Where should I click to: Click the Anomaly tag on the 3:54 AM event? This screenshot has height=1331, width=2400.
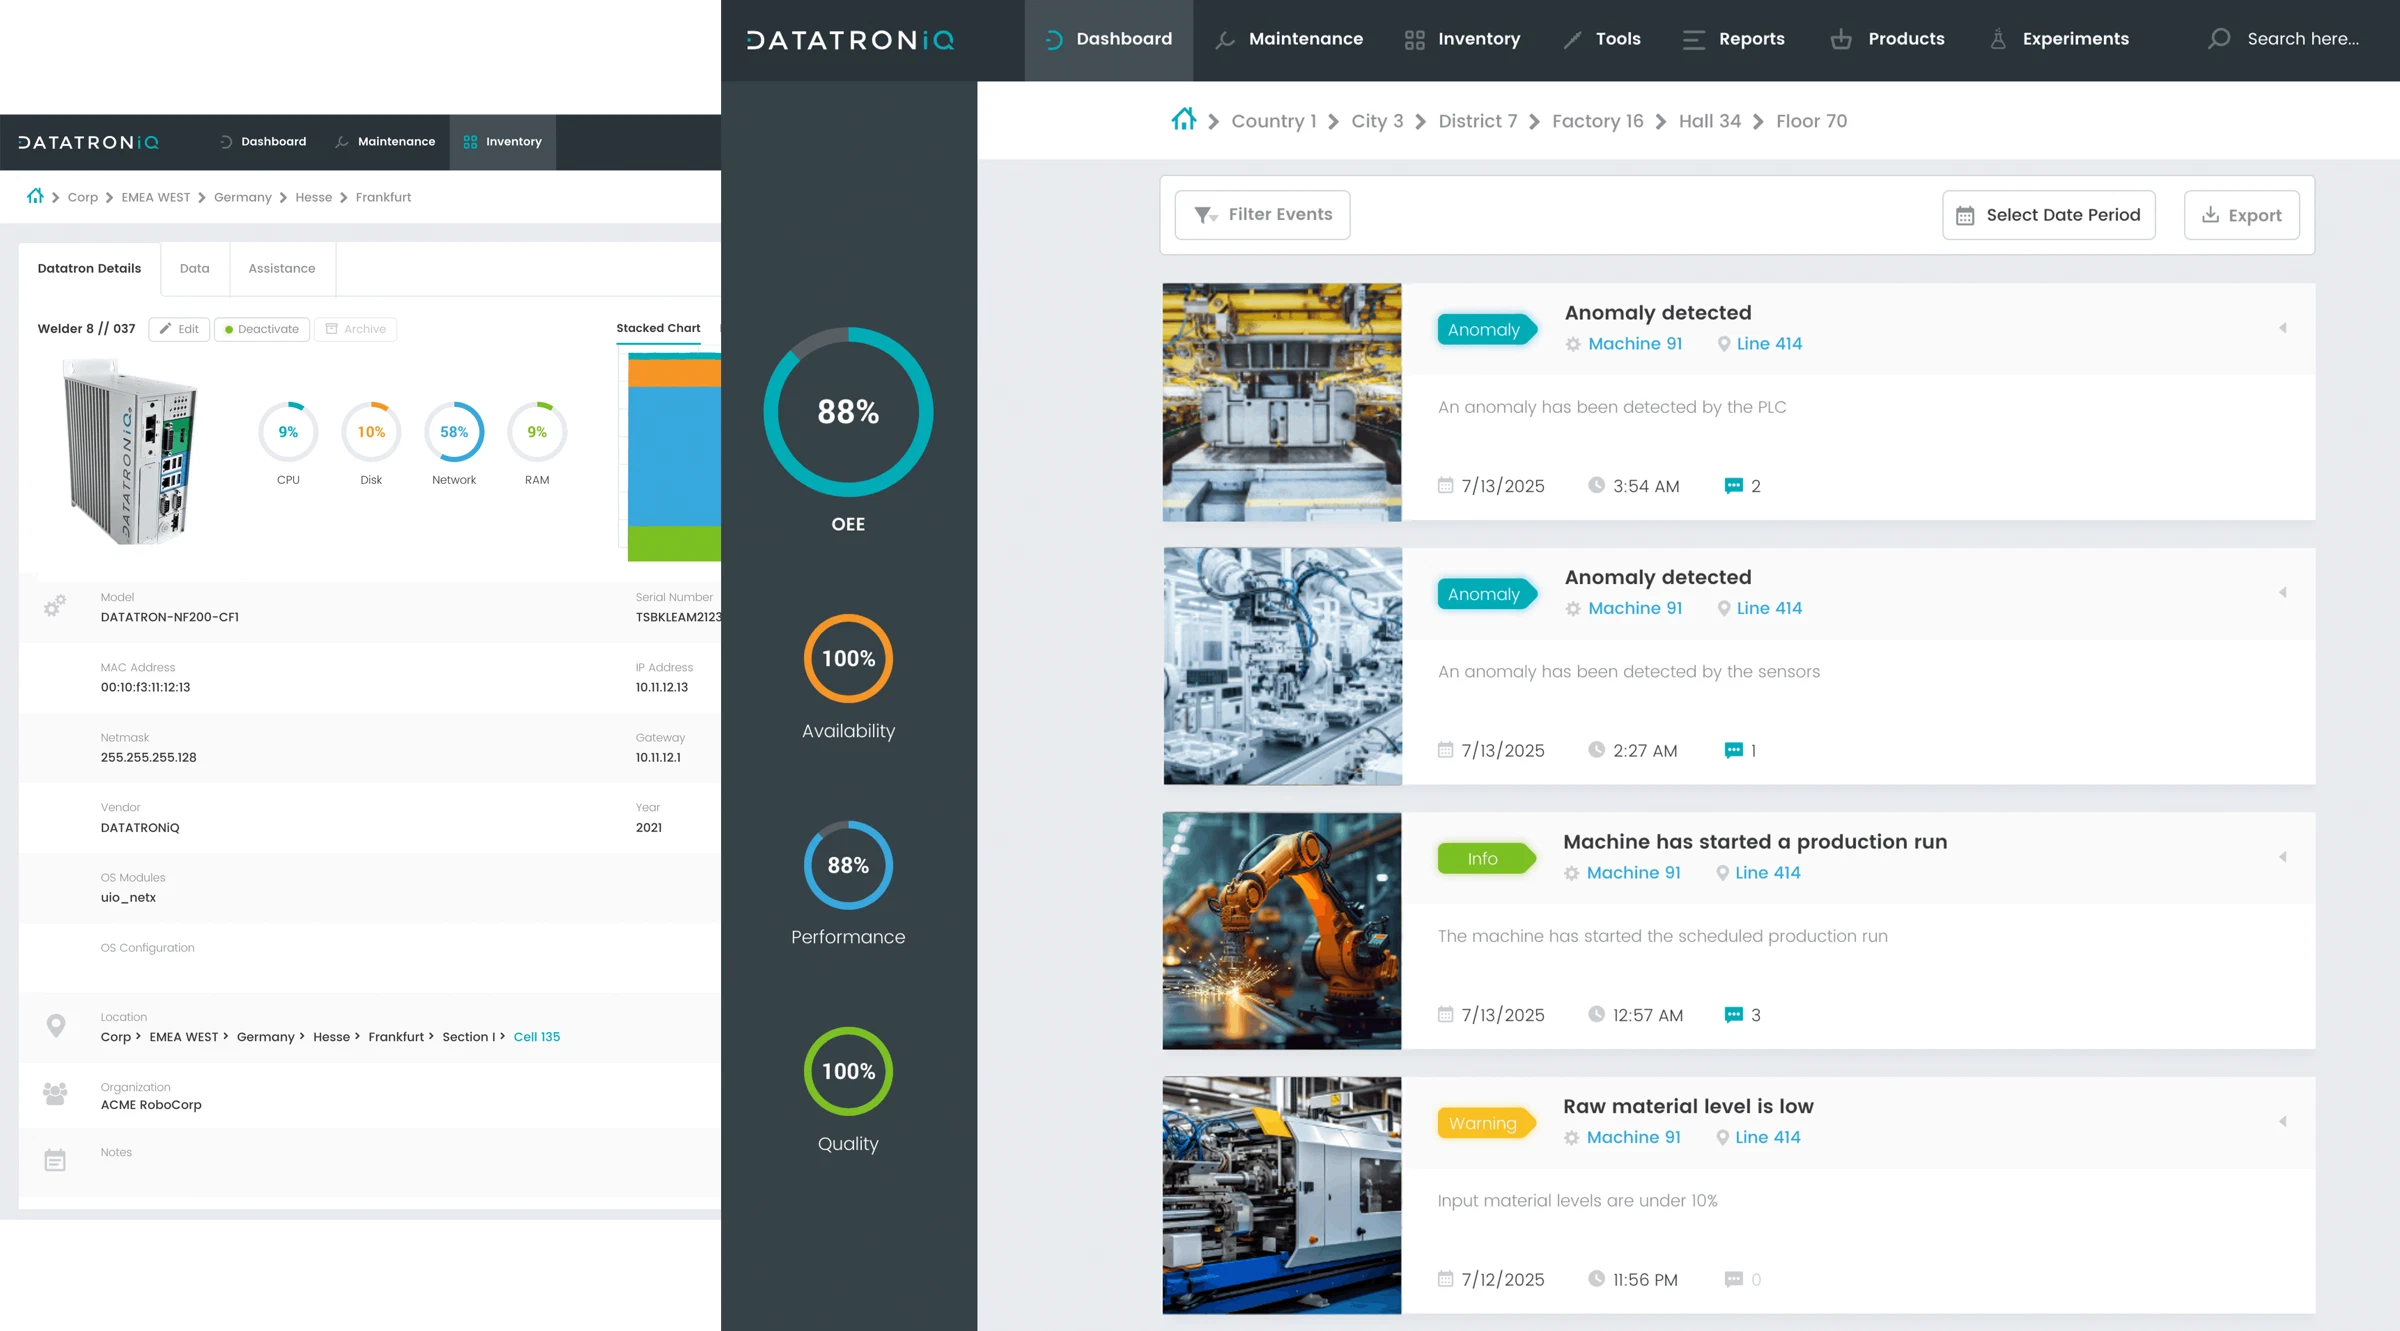pyautogui.click(x=1485, y=329)
